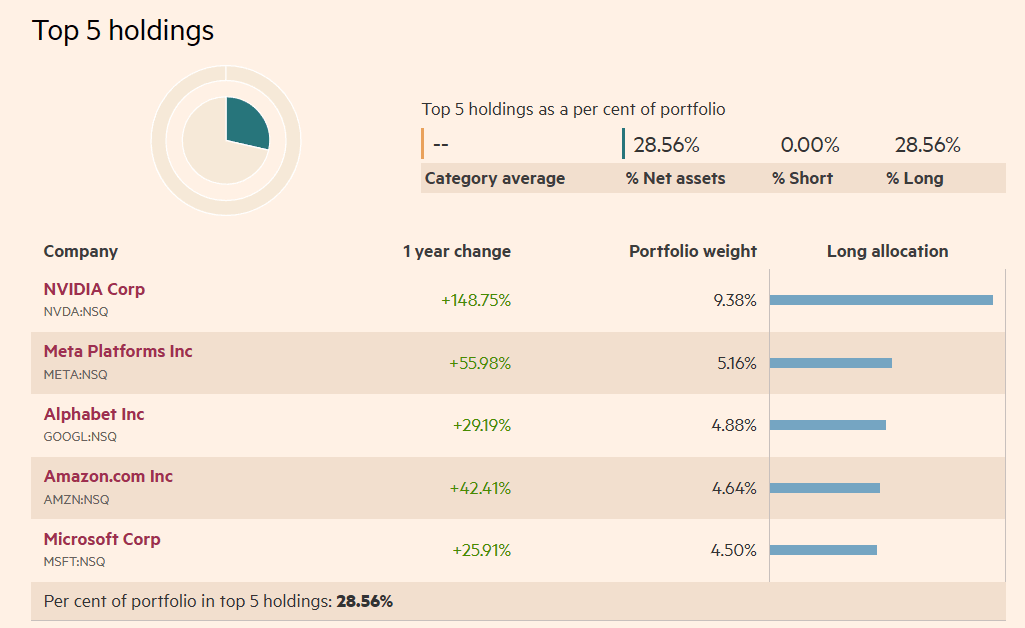Click the Long allocation column header

[x=887, y=251]
